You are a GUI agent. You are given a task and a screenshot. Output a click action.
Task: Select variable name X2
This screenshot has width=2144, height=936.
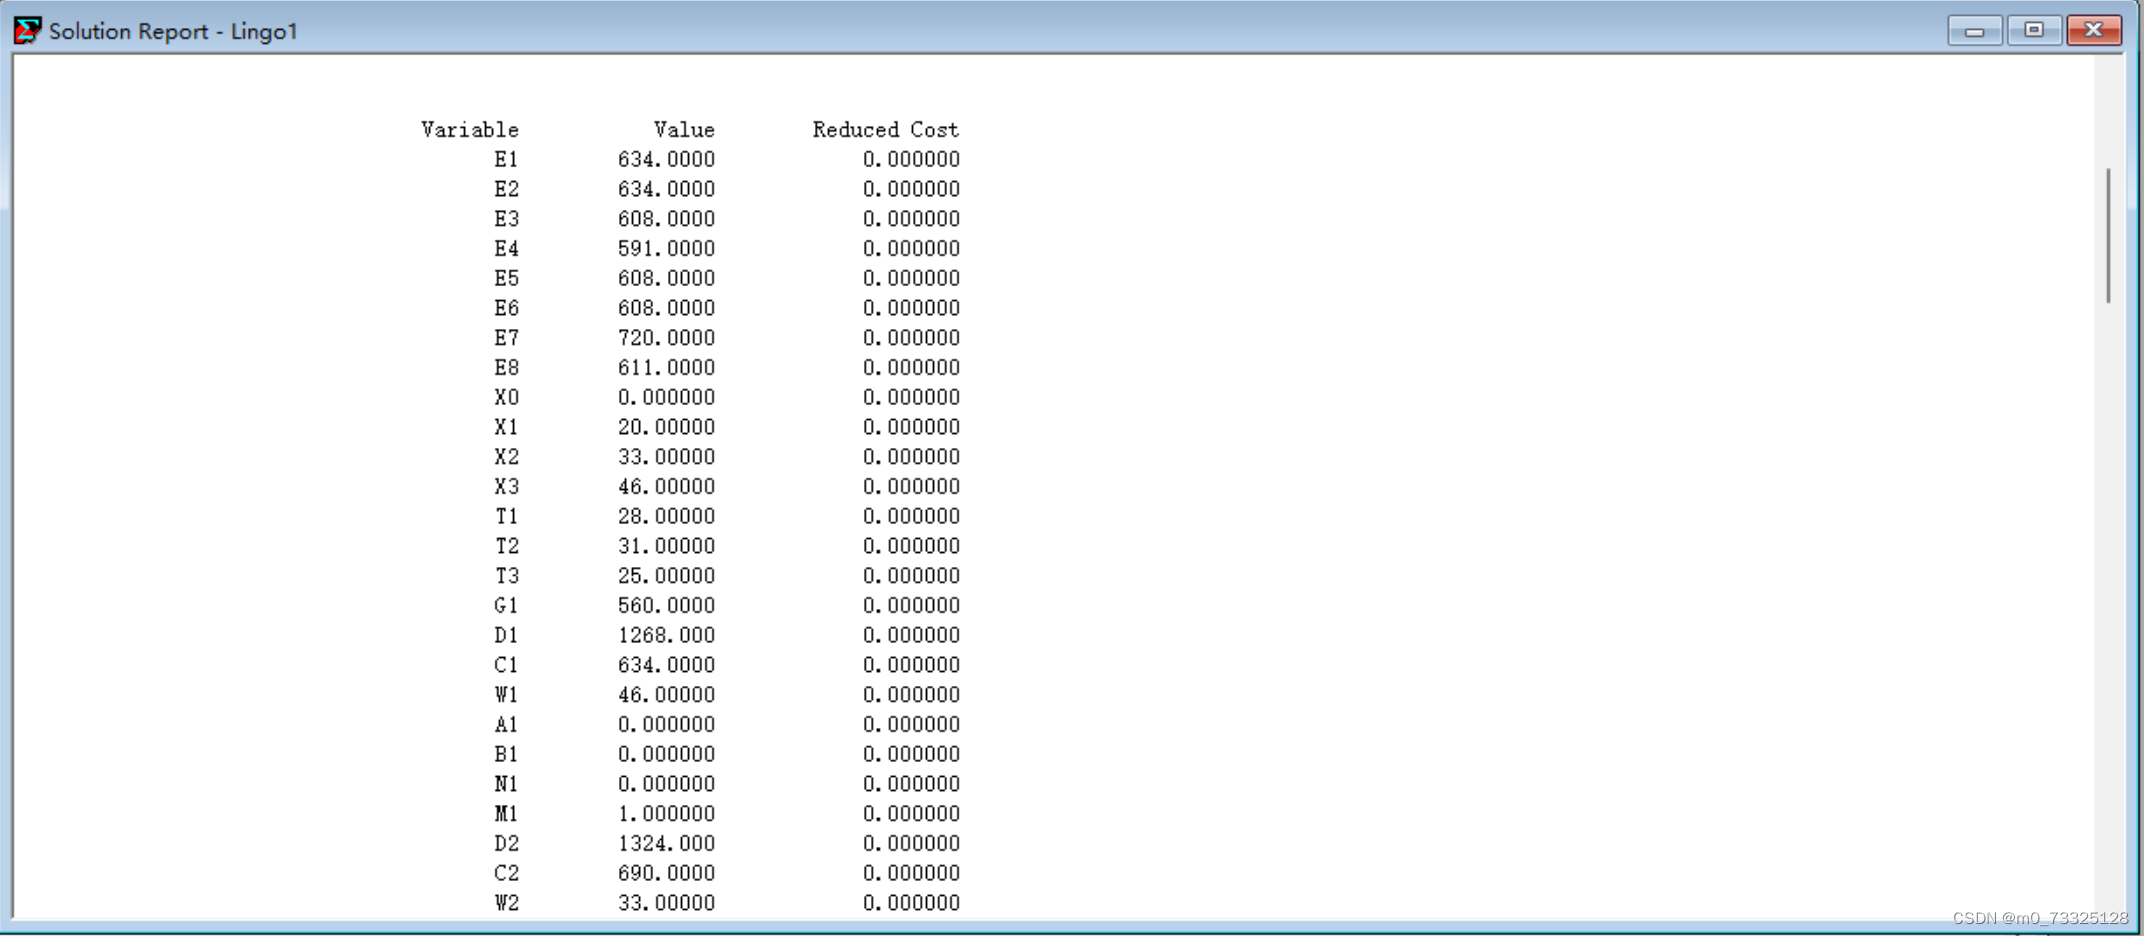point(506,456)
